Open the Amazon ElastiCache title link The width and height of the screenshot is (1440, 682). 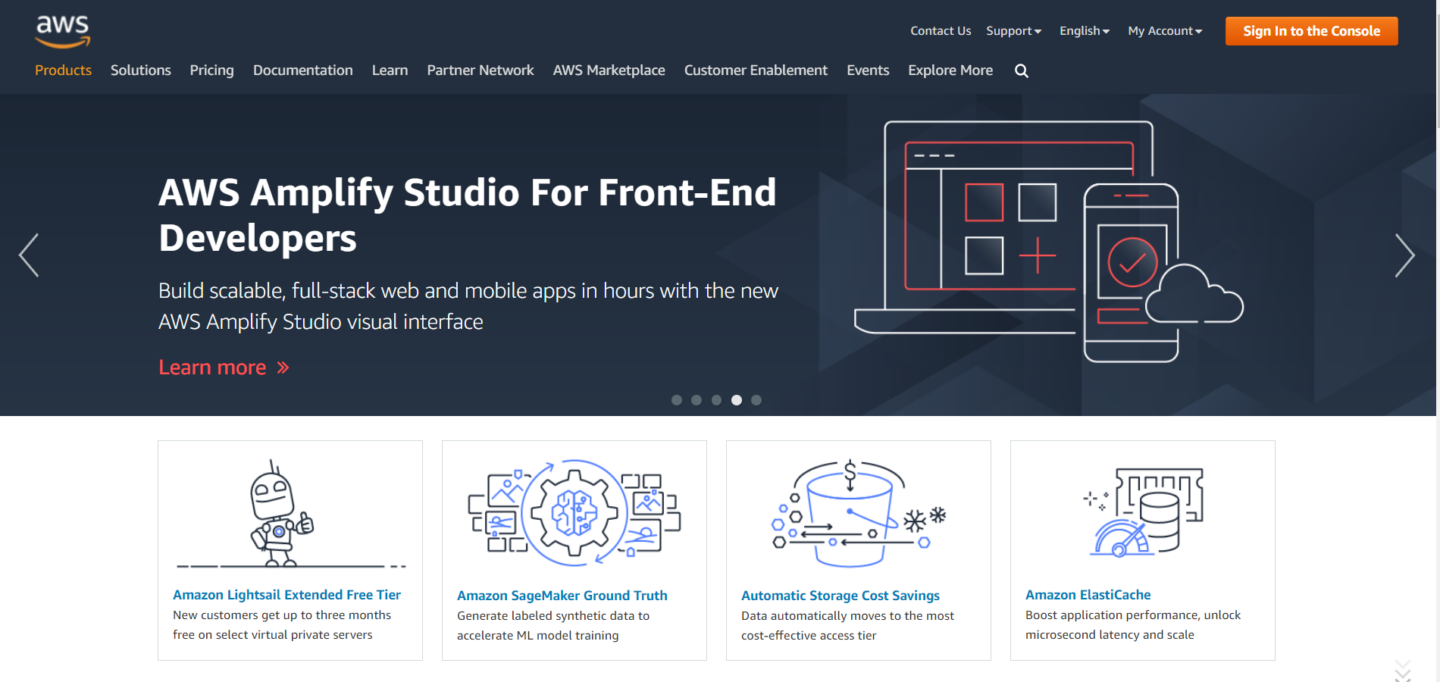(1088, 594)
